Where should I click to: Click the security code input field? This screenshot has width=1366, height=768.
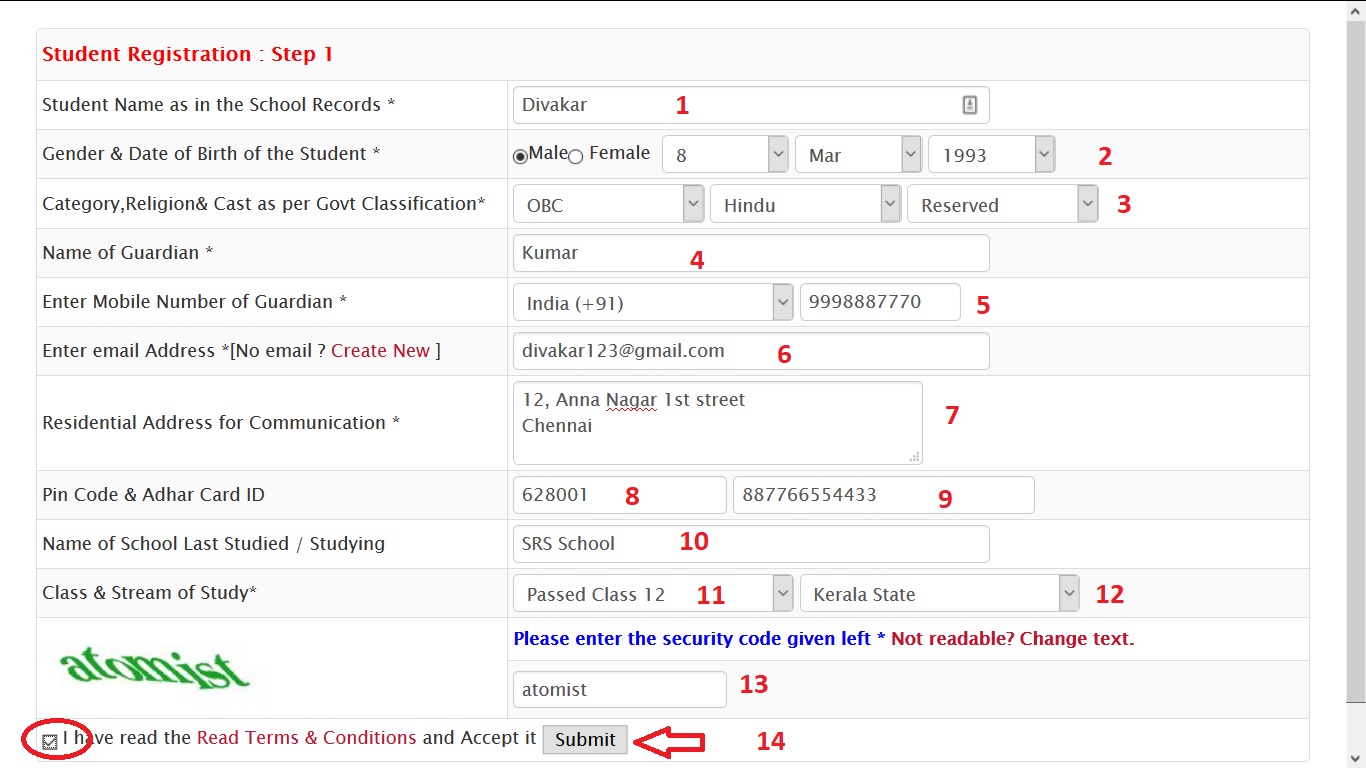pyautogui.click(x=619, y=690)
